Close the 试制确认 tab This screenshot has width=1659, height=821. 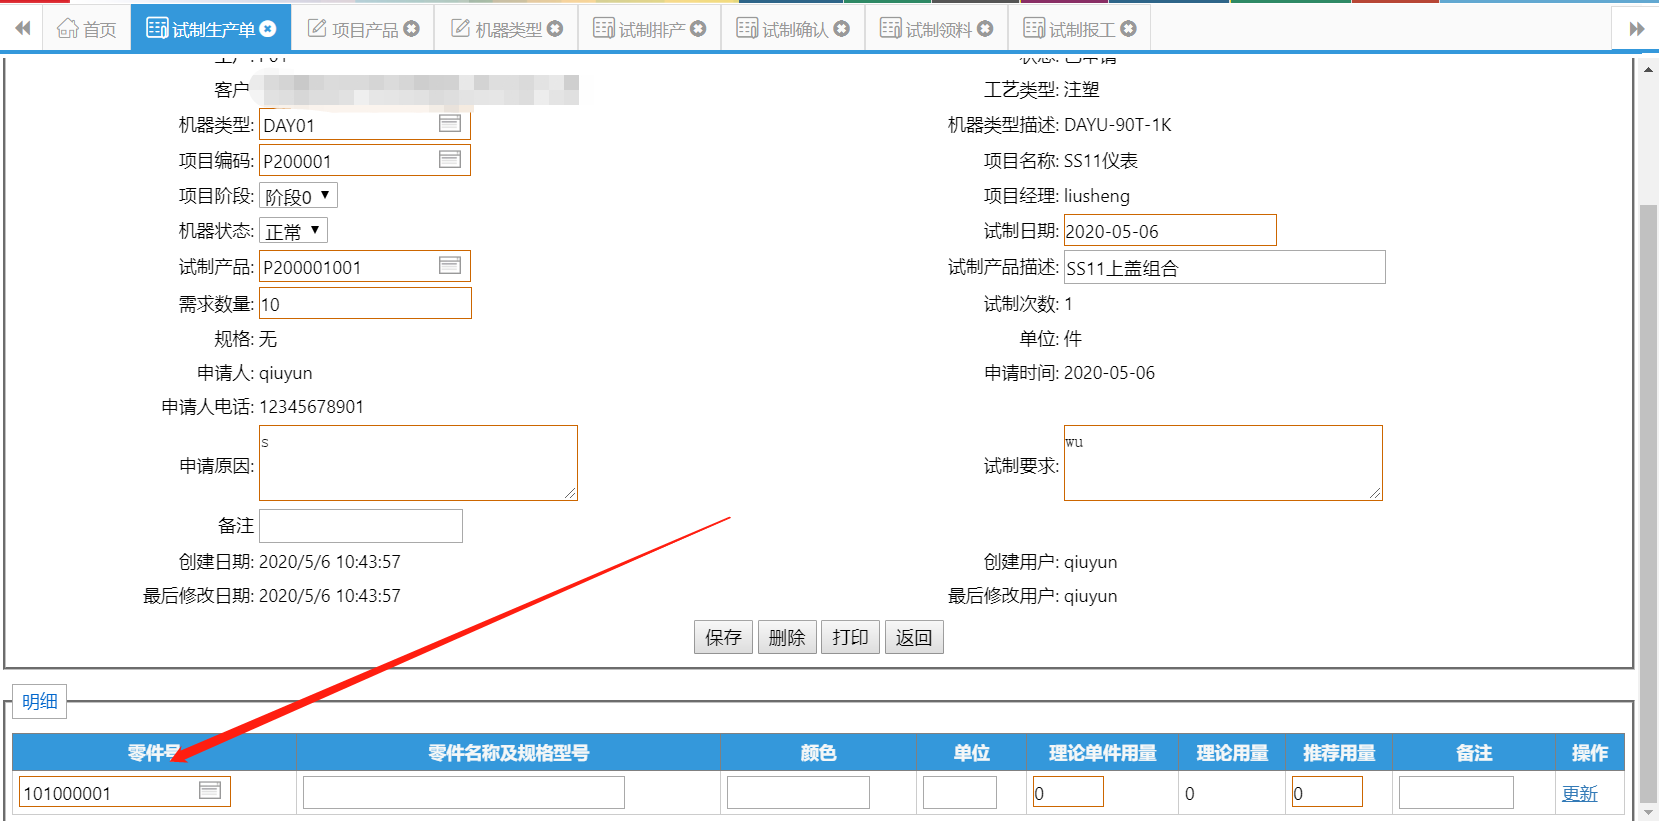(x=841, y=29)
